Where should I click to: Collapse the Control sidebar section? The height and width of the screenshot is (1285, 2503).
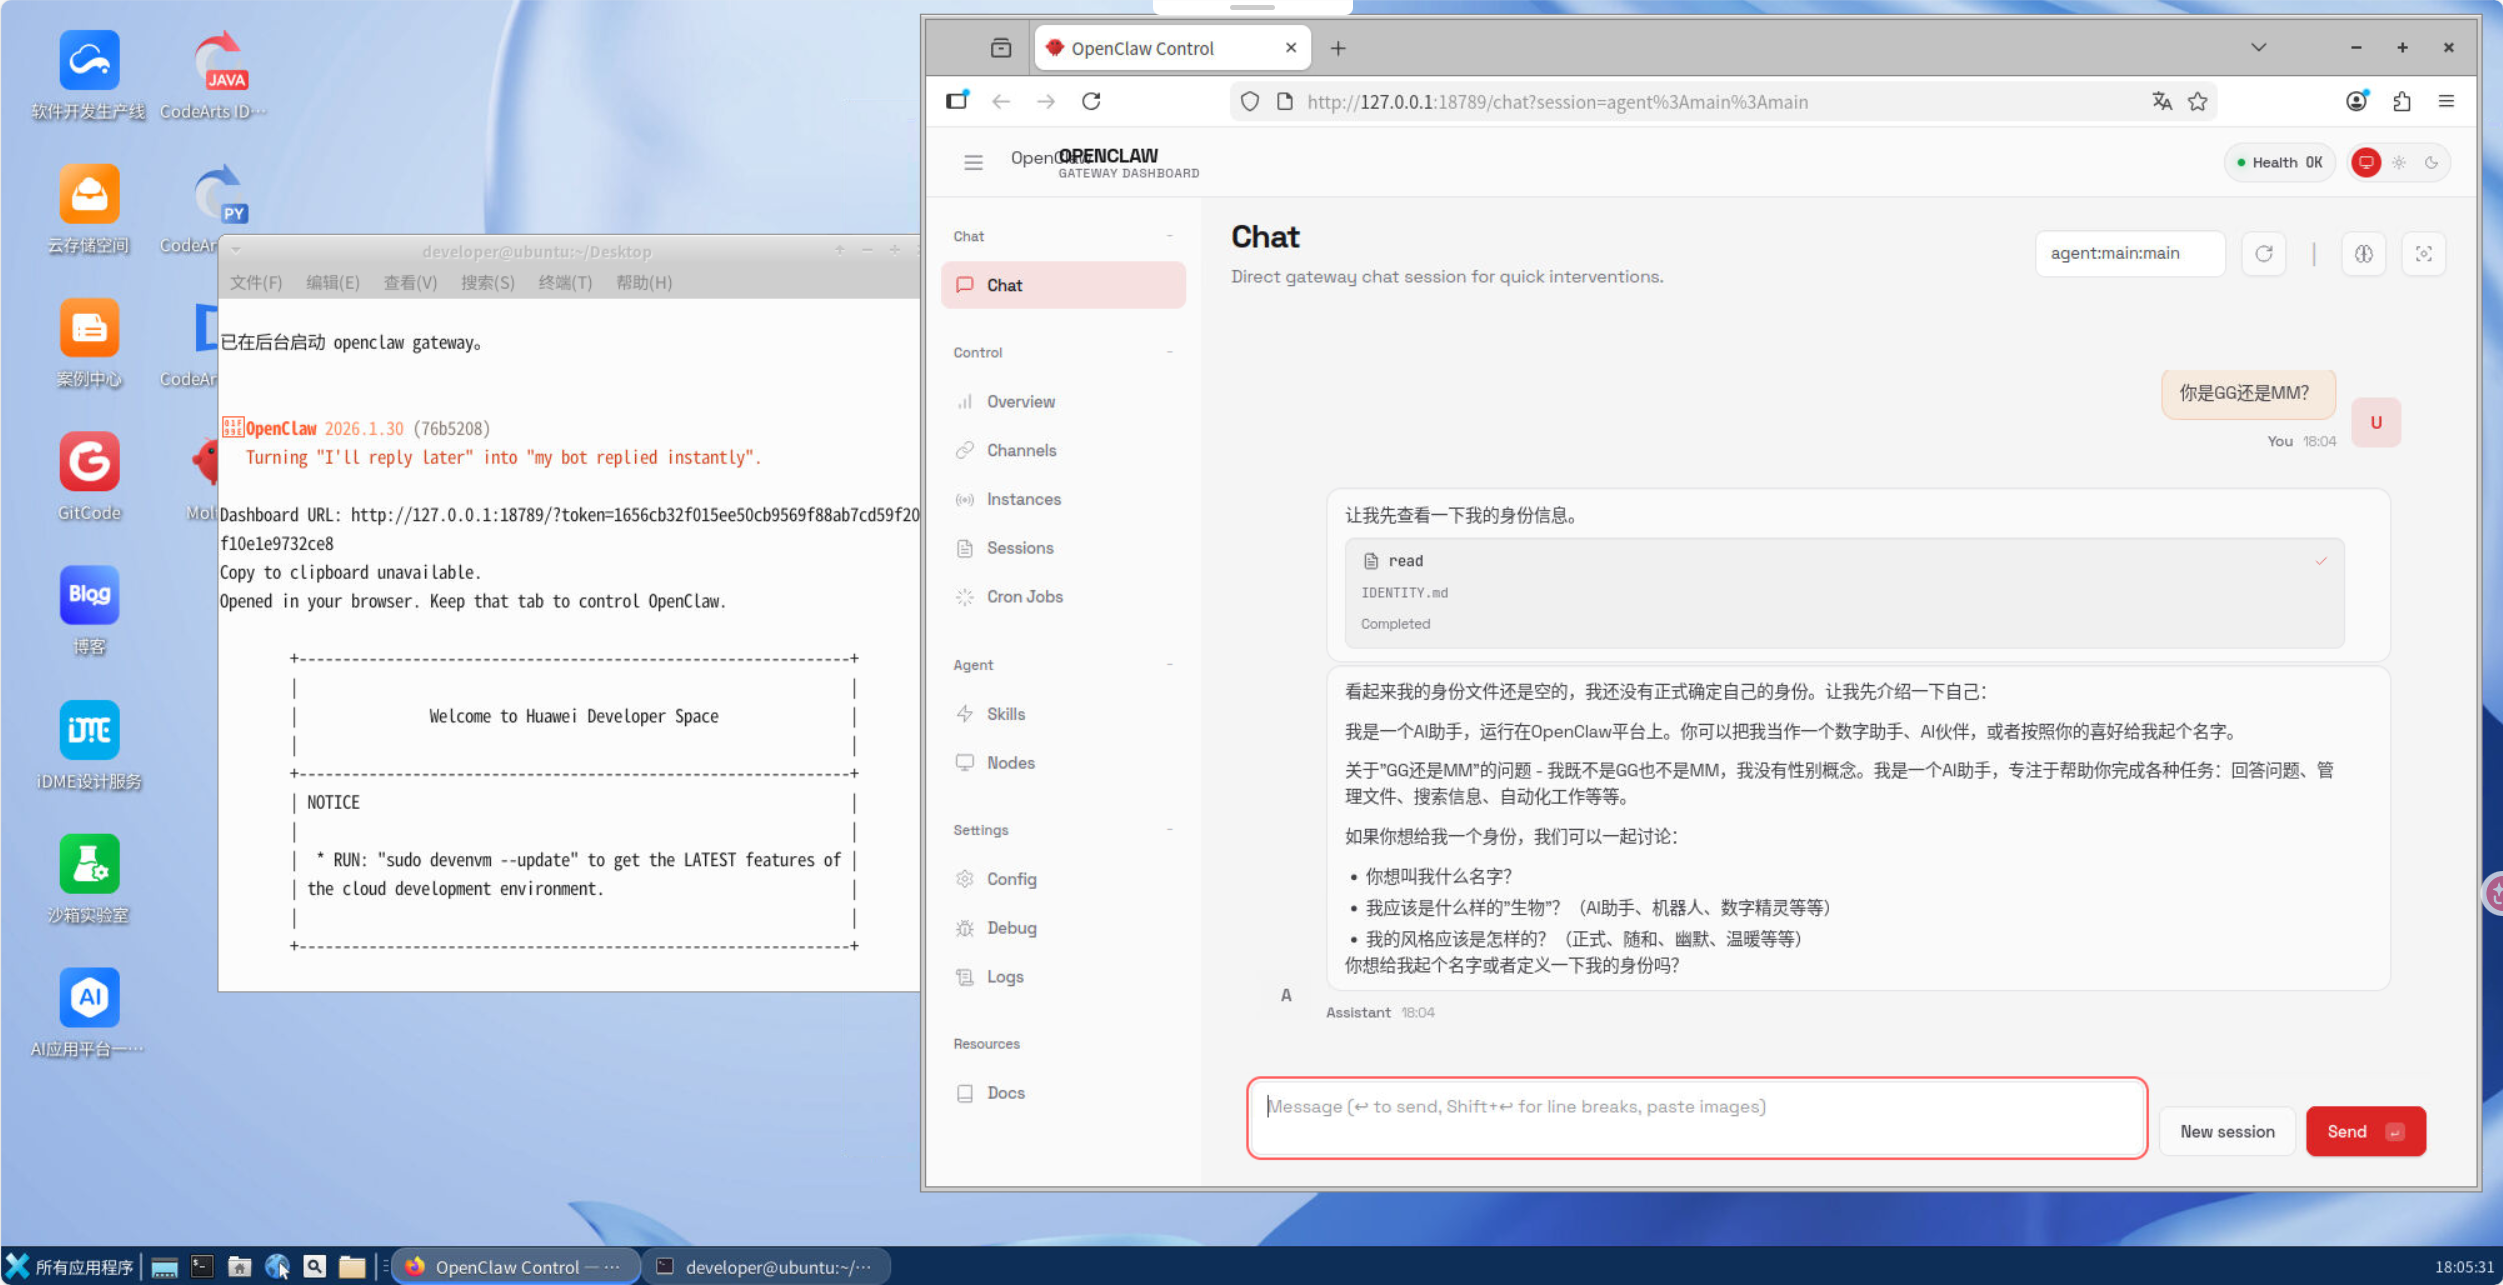[1169, 352]
